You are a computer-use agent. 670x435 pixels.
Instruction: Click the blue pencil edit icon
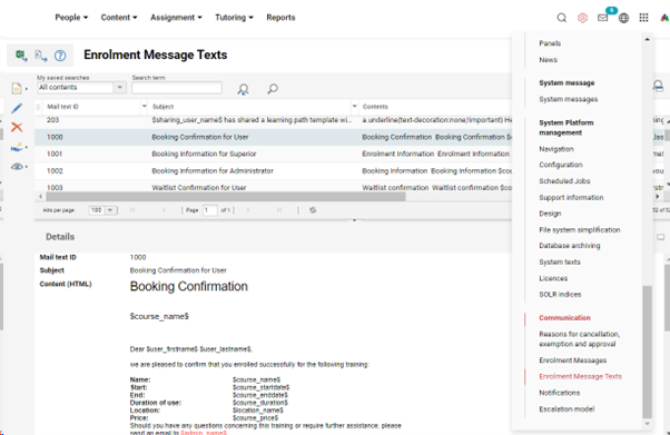point(16,108)
